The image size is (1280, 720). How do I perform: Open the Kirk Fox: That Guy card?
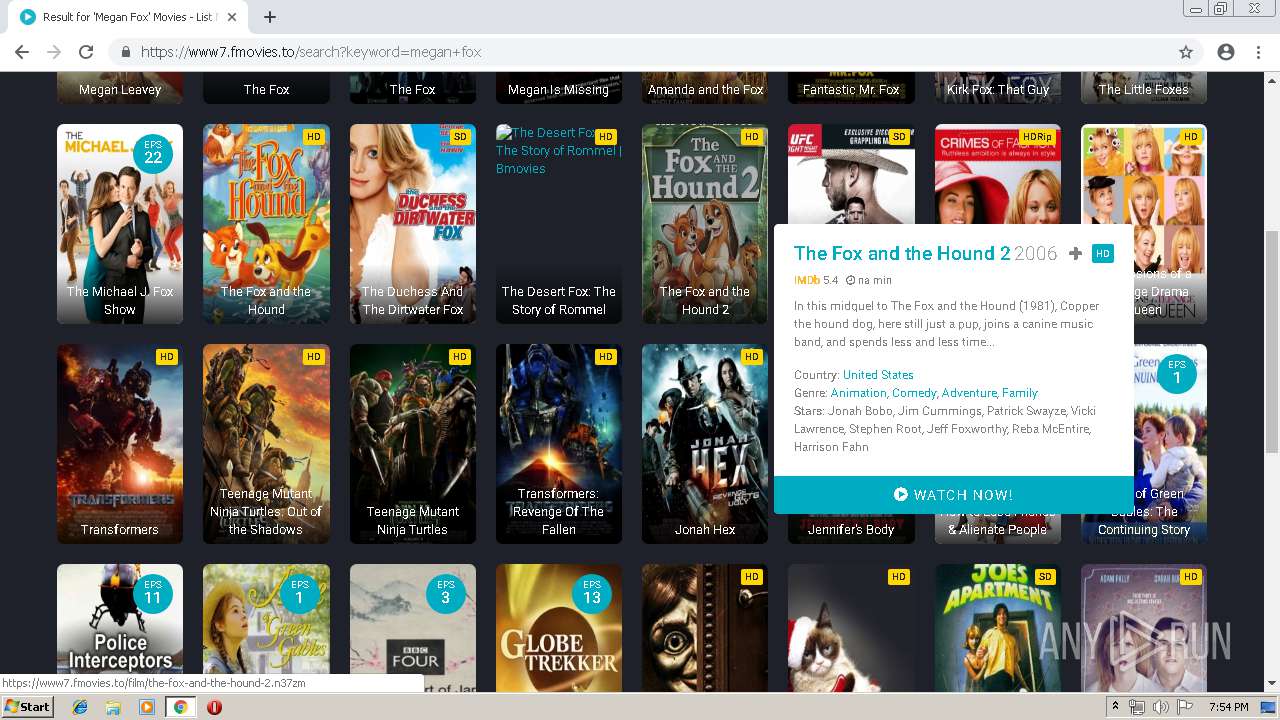[x=998, y=88]
